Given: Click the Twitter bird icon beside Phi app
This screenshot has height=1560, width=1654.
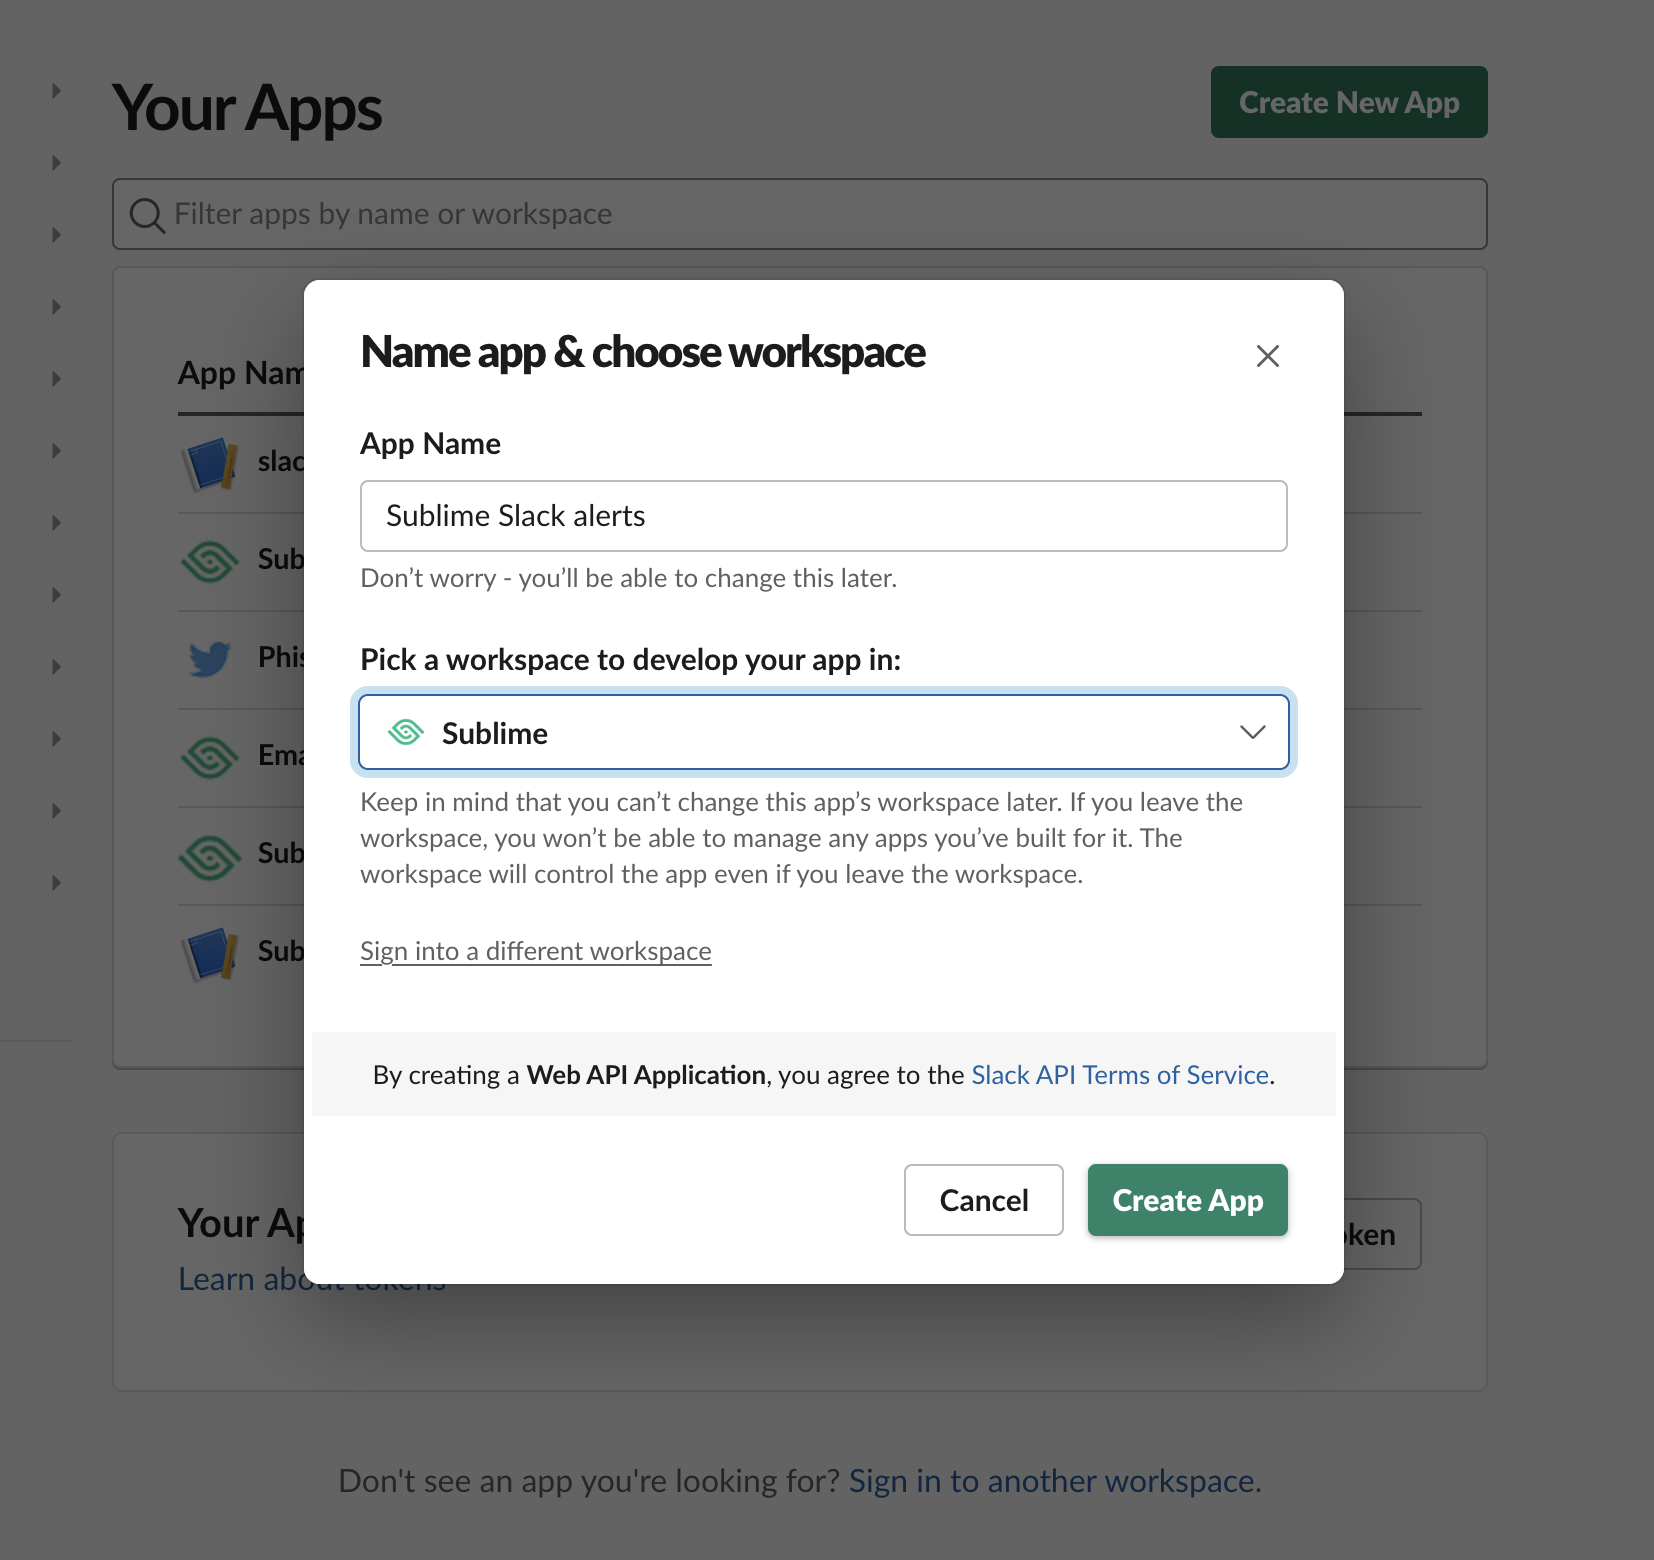Looking at the screenshot, I should tap(210, 659).
